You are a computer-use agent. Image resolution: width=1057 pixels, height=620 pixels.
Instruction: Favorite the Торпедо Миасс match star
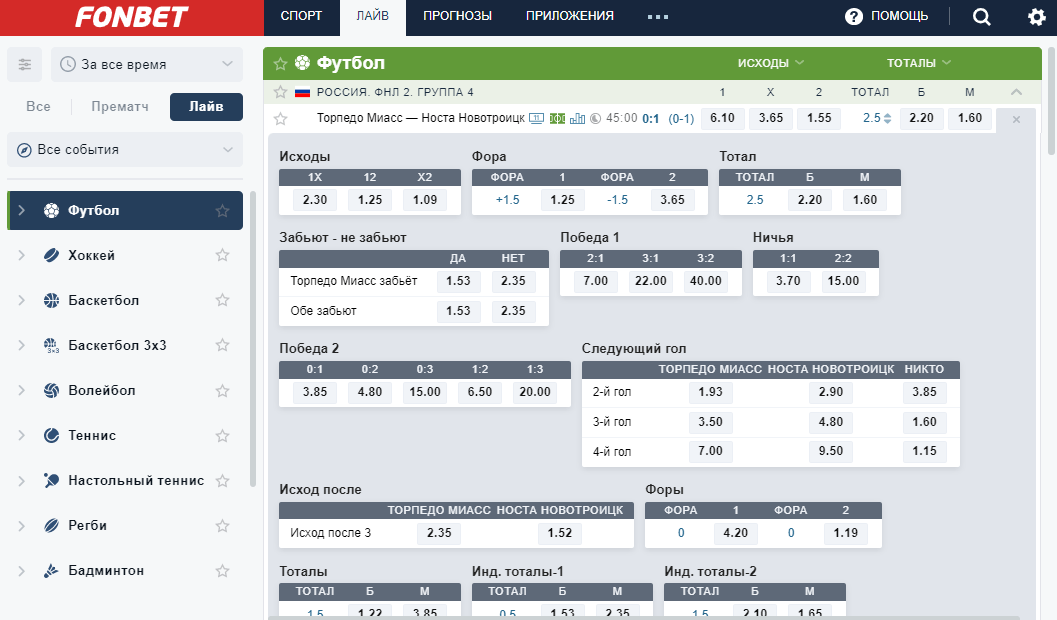click(280, 119)
